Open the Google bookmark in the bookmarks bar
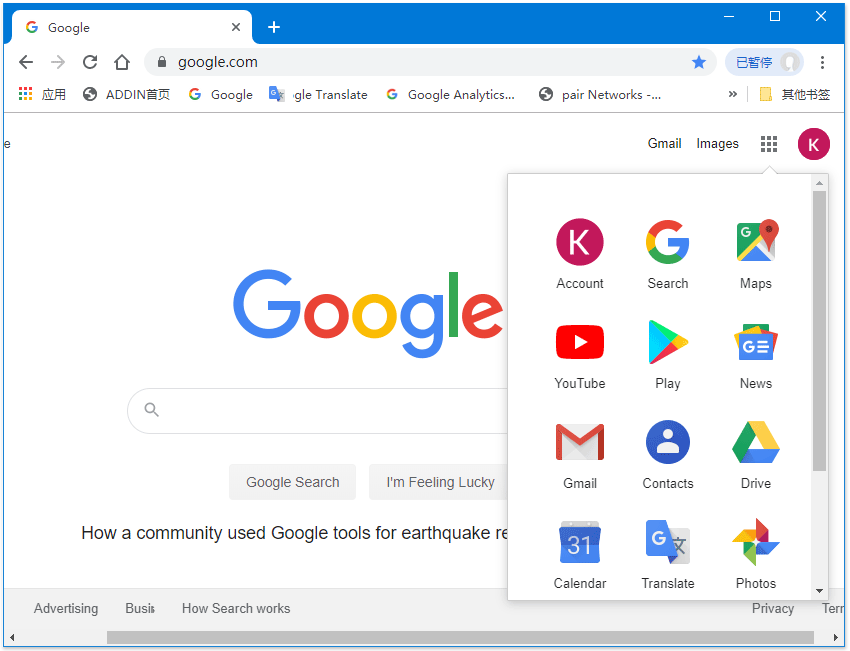The height and width of the screenshot is (651, 850). [221, 94]
